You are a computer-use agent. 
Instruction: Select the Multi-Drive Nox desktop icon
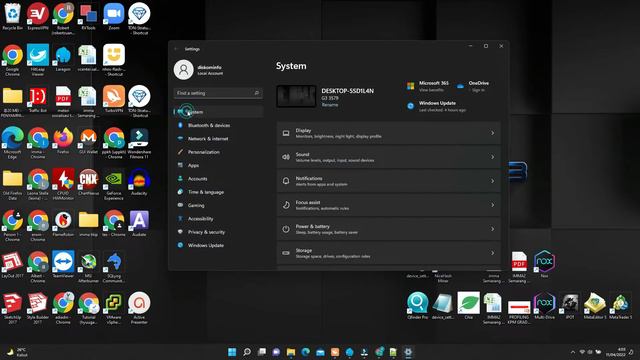[x=544, y=306]
